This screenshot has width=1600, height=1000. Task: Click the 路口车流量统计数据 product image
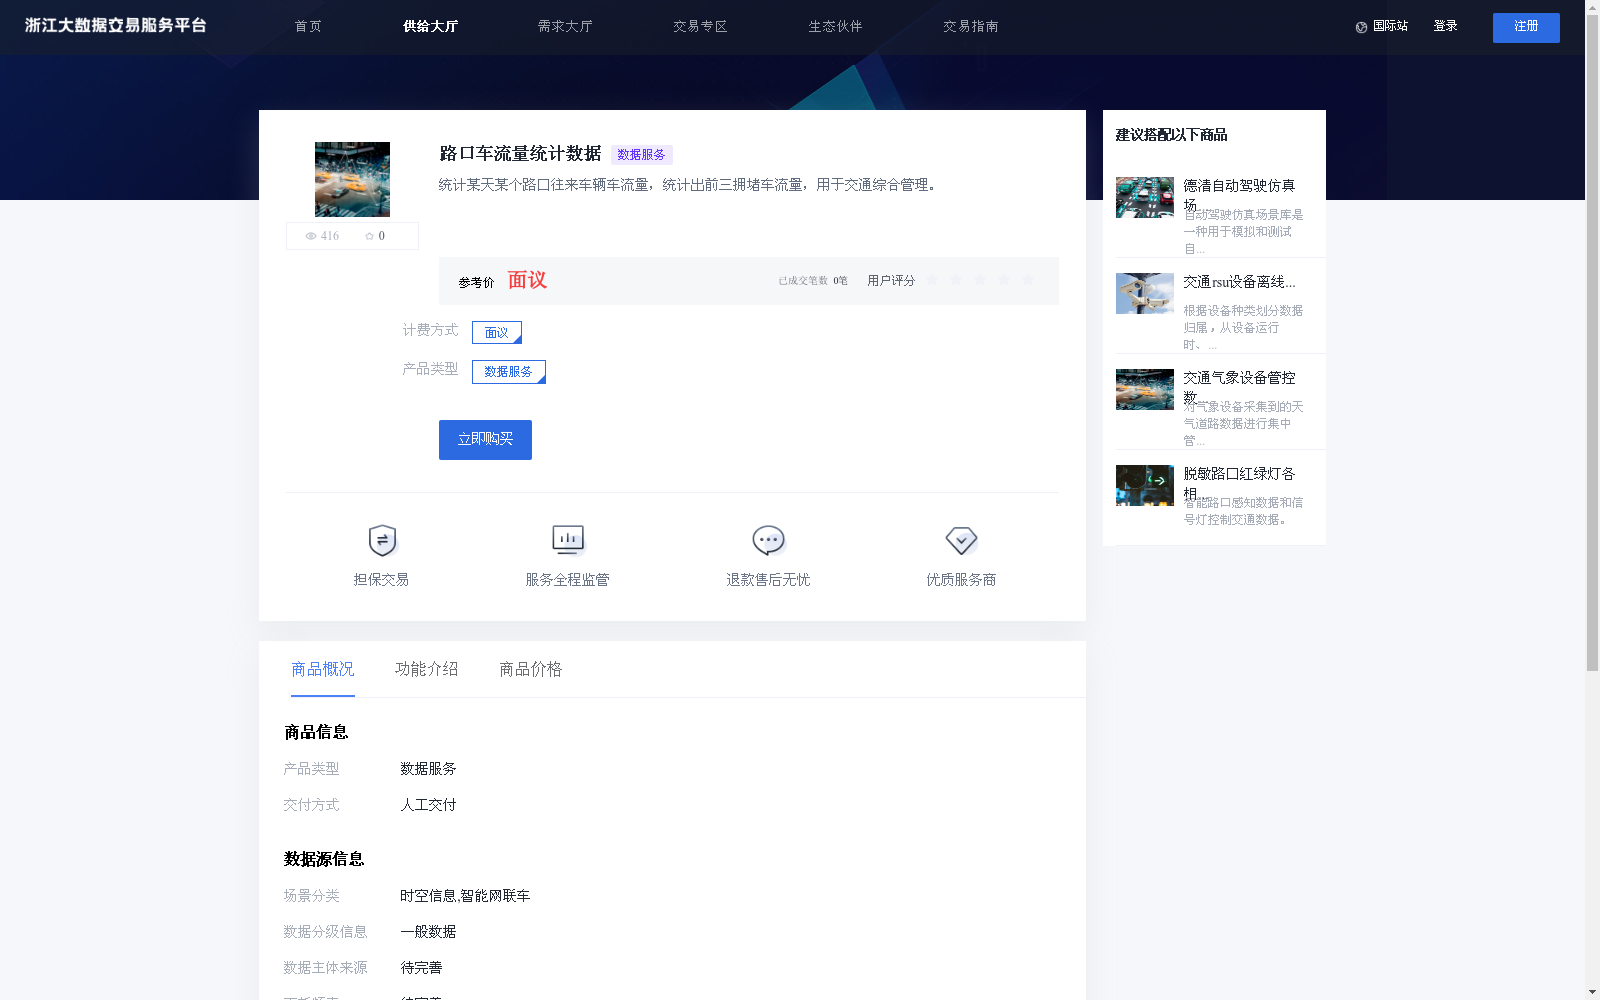click(352, 179)
